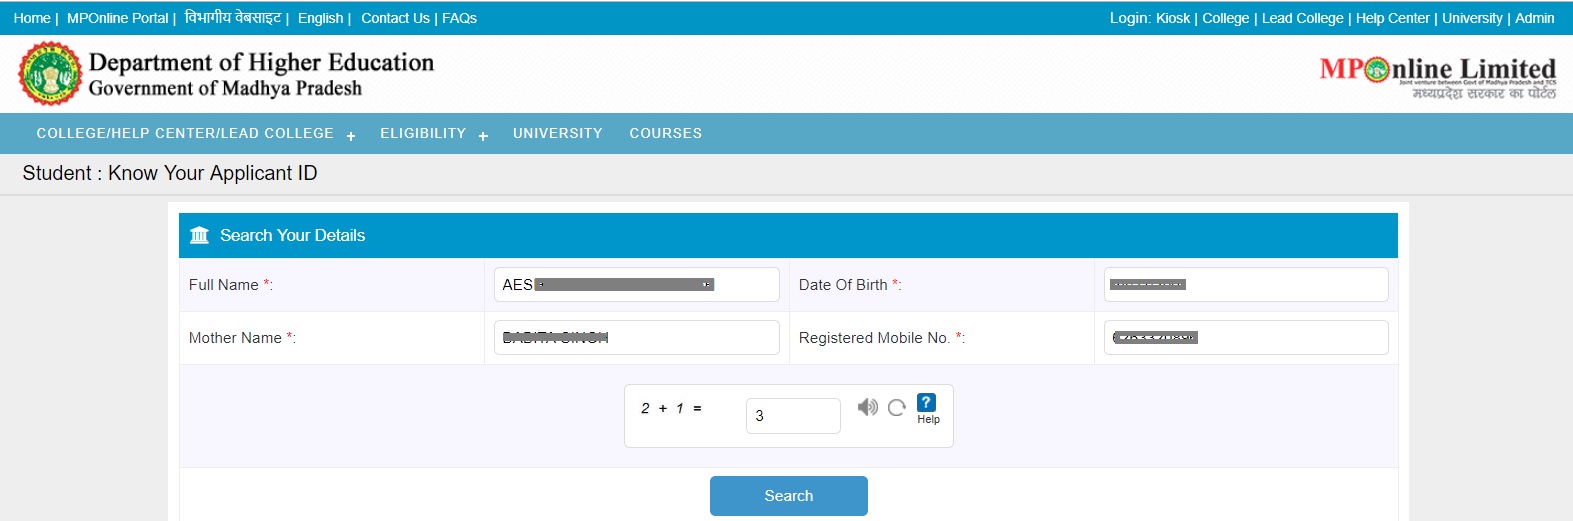Play the captcha audio speaker icon
Screen dimensions: 1573x521
coord(867,407)
